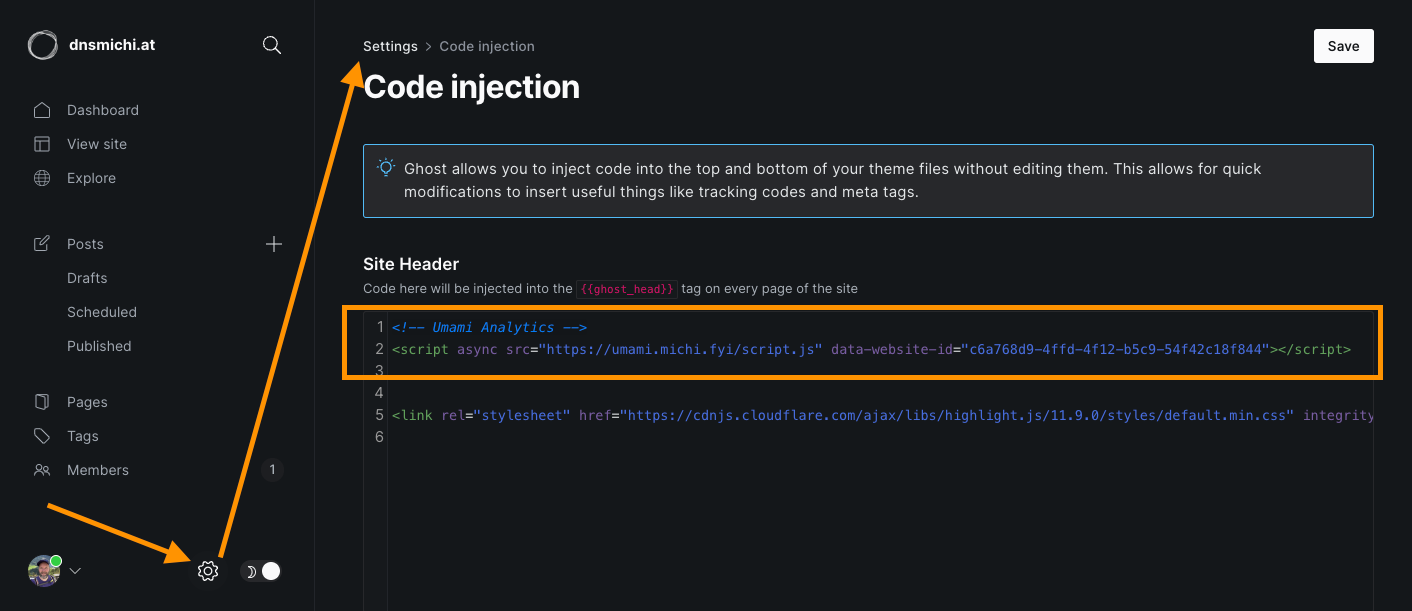
Task: Open Pages in the sidebar
Action: [x=87, y=402]
